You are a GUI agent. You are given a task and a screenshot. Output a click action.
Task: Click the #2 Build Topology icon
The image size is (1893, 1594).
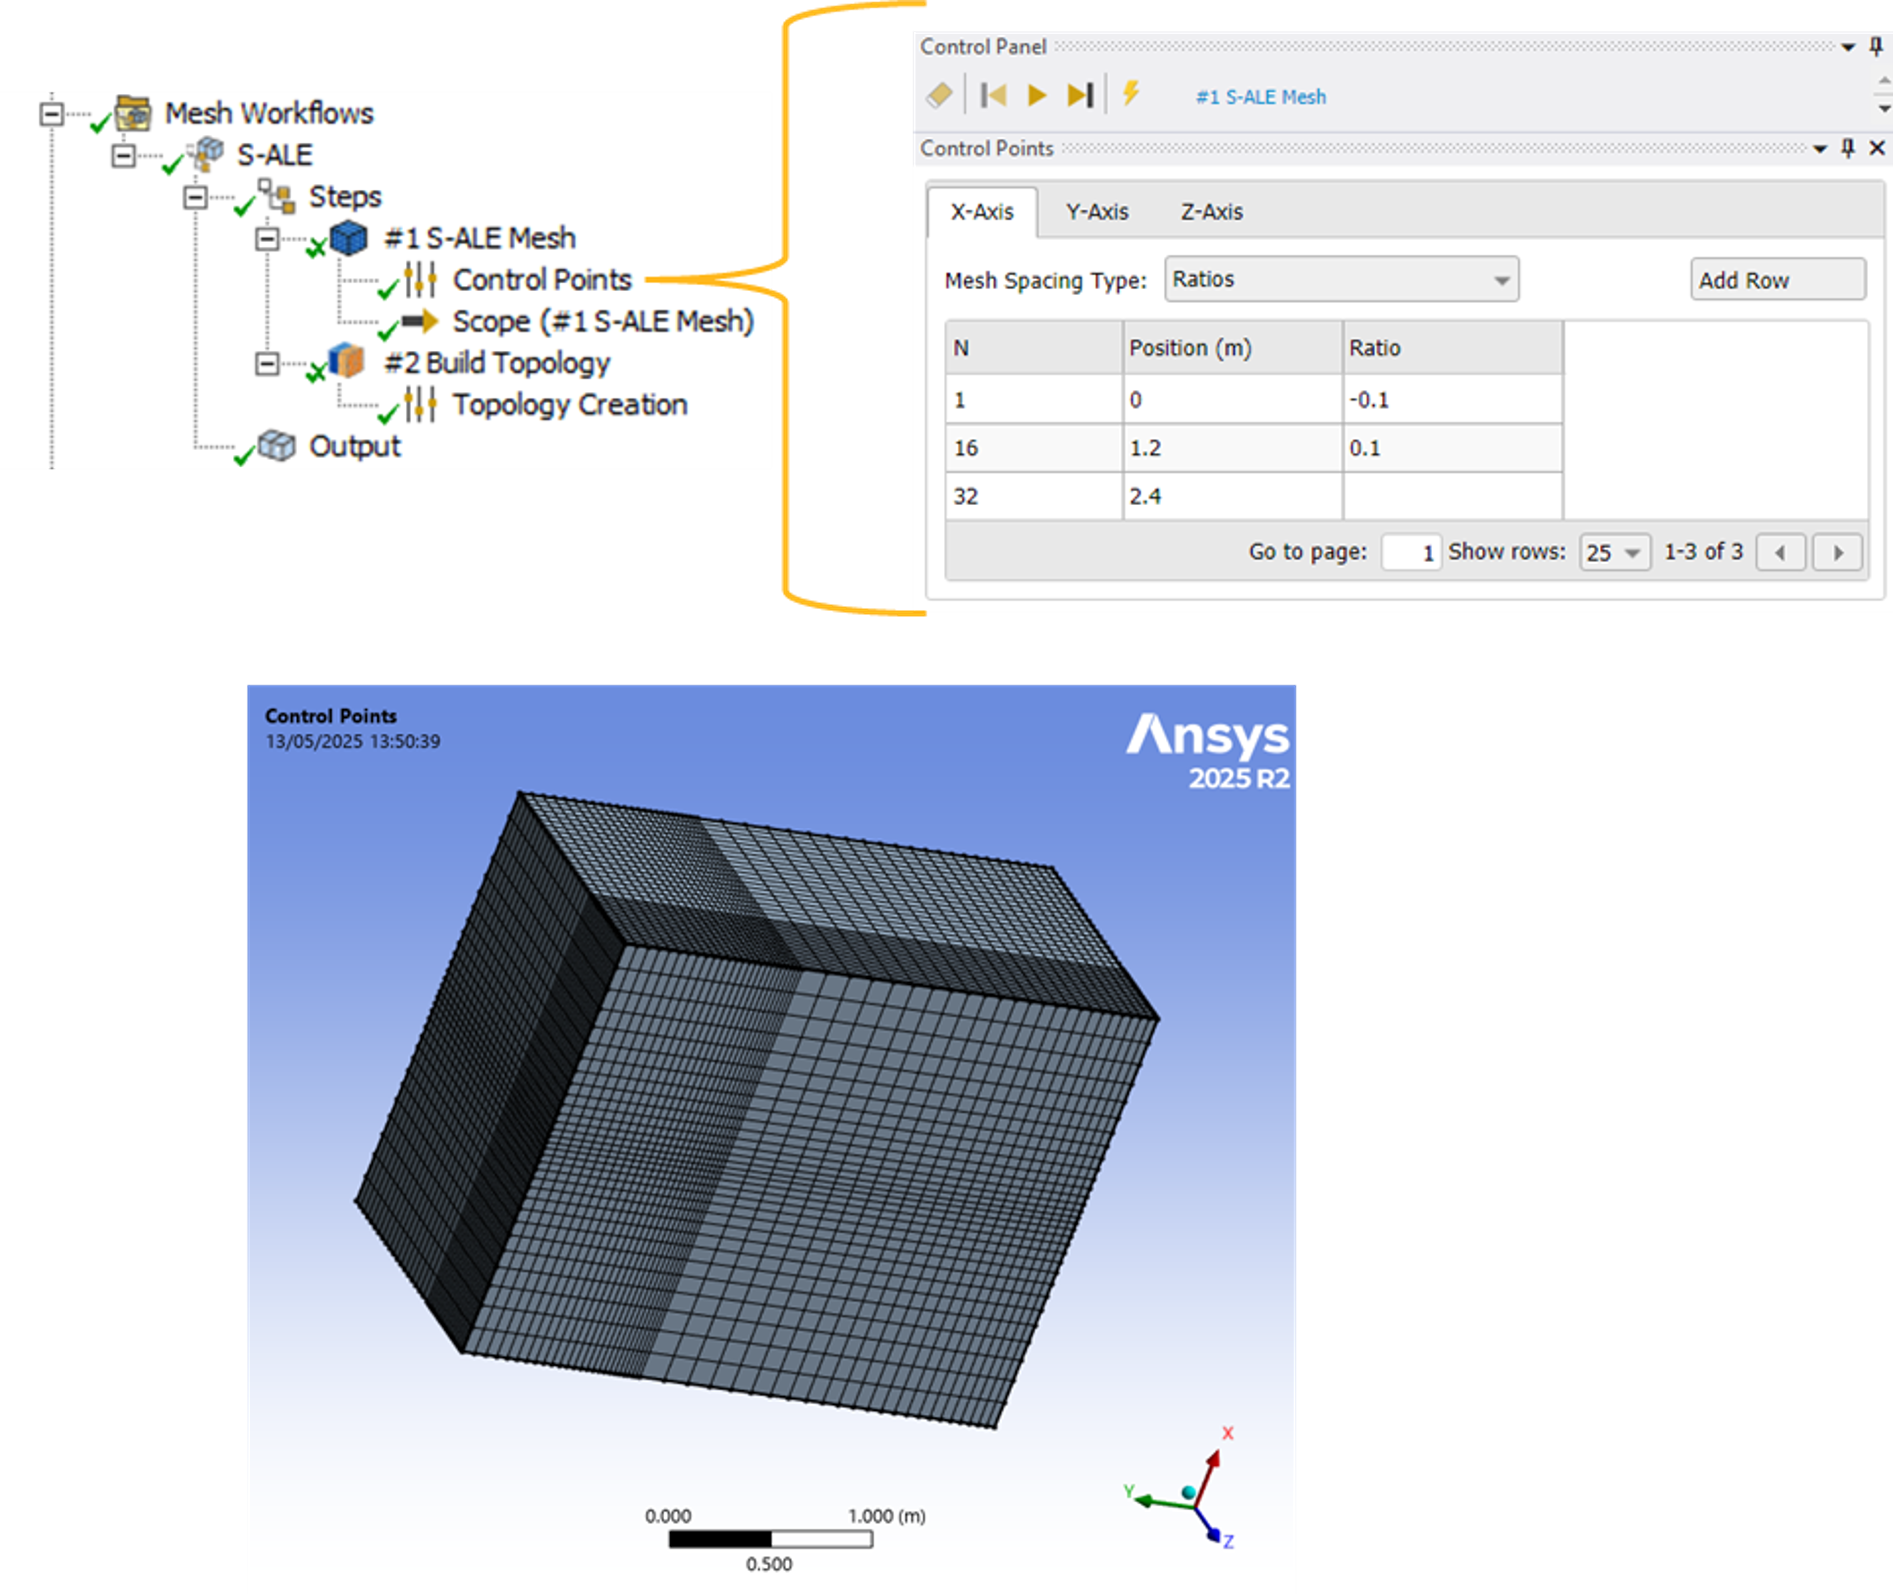(x=346, y=362)
